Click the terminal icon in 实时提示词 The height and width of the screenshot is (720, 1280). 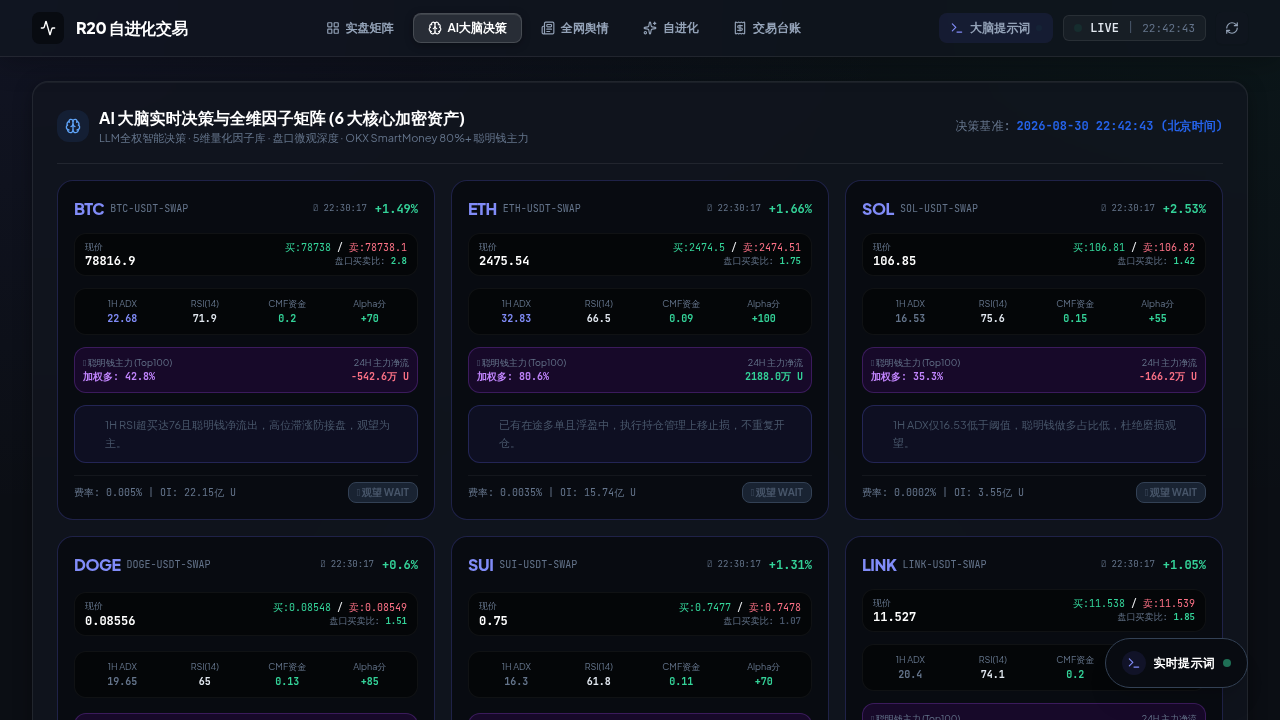[x=1134, y=663]
